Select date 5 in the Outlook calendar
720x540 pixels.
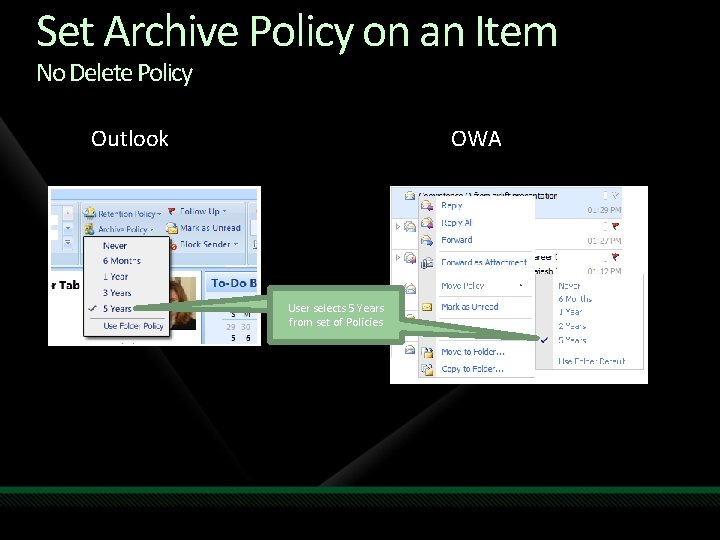pyautogui.click(x=233, y=338)
